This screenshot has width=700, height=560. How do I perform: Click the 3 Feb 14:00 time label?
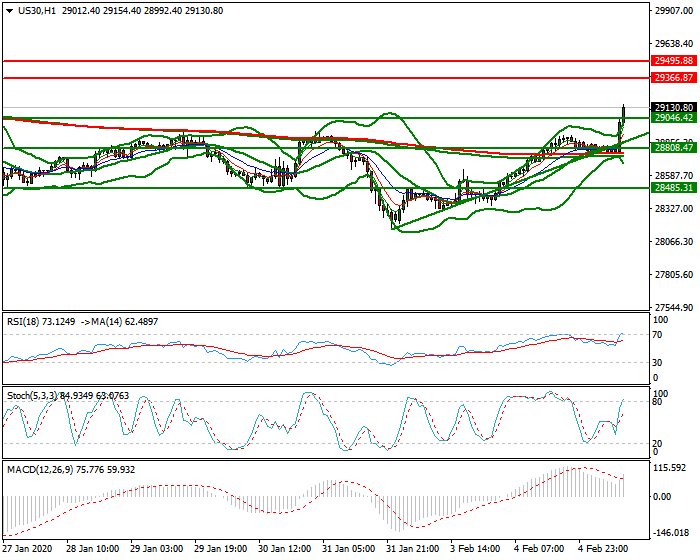coord(475,548)
